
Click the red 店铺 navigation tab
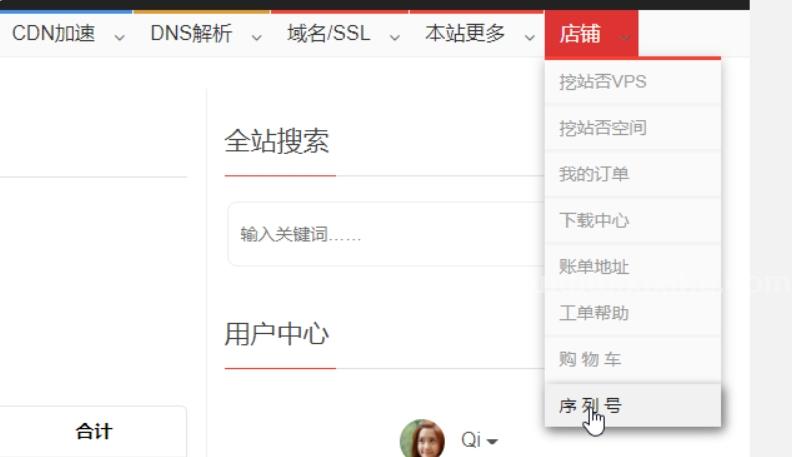pos(580,34)
